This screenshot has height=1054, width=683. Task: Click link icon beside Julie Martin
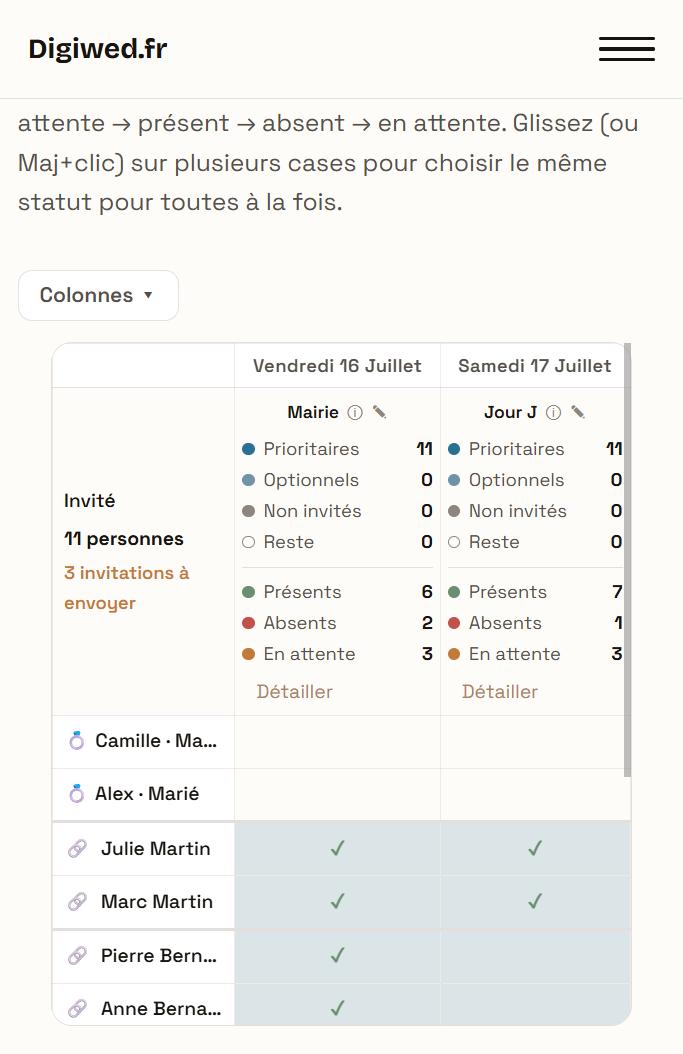[77, 849]
